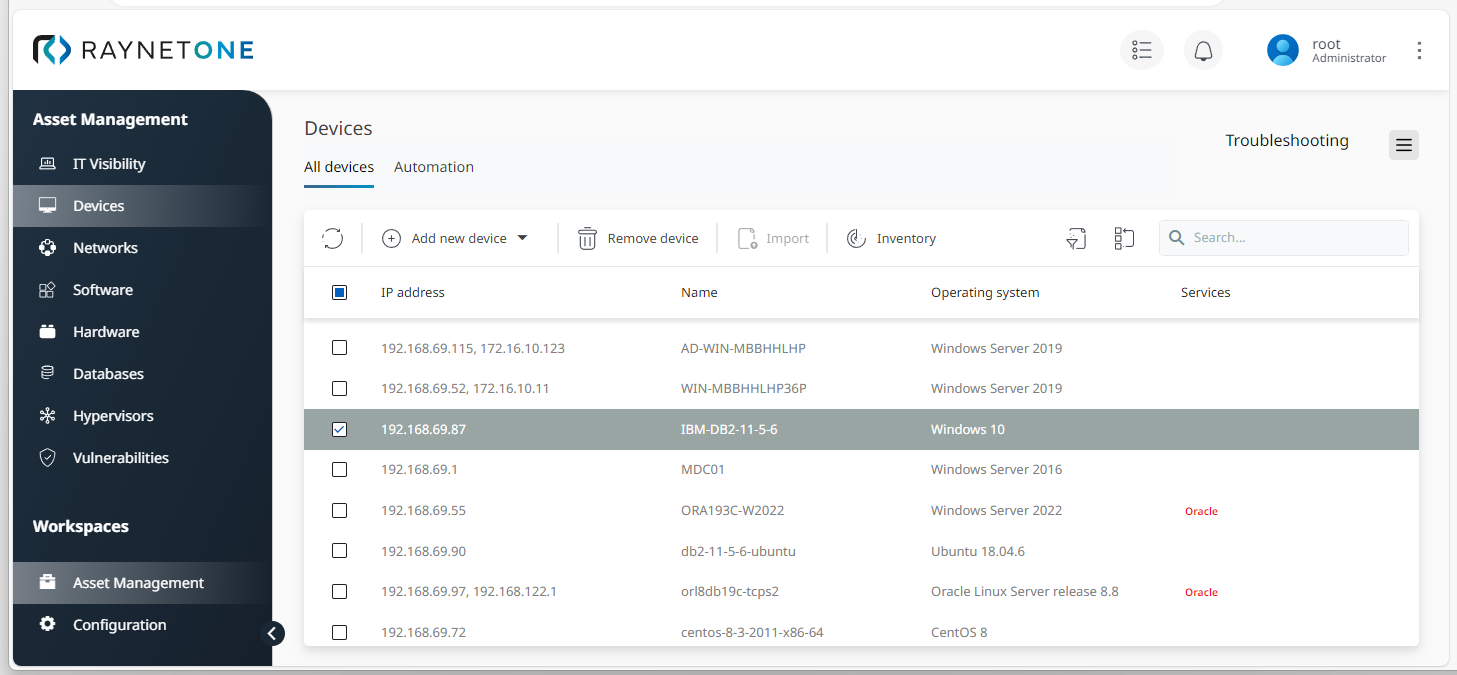Open the three-dot user options menu
This screenshot has height=675, width=1457.
tap(1419, 50)
